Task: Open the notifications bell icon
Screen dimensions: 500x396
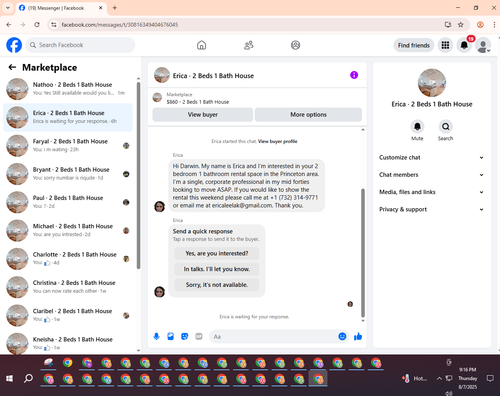Action: (464, 45)
